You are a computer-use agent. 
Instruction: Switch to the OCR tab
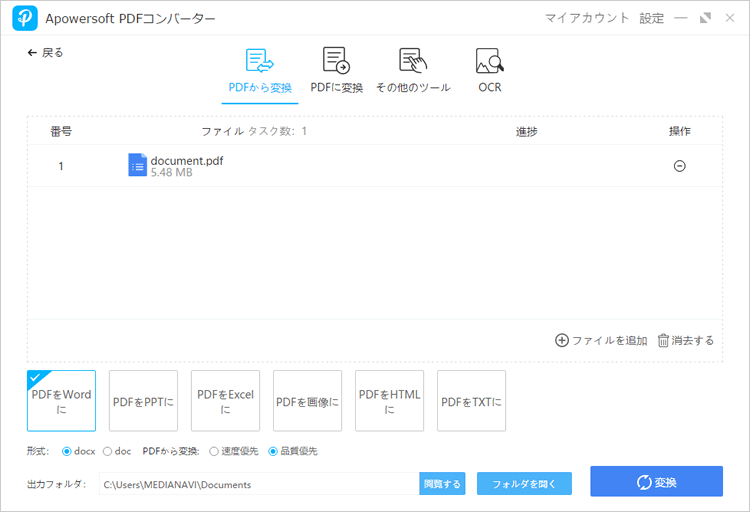(x=490, y=71)
